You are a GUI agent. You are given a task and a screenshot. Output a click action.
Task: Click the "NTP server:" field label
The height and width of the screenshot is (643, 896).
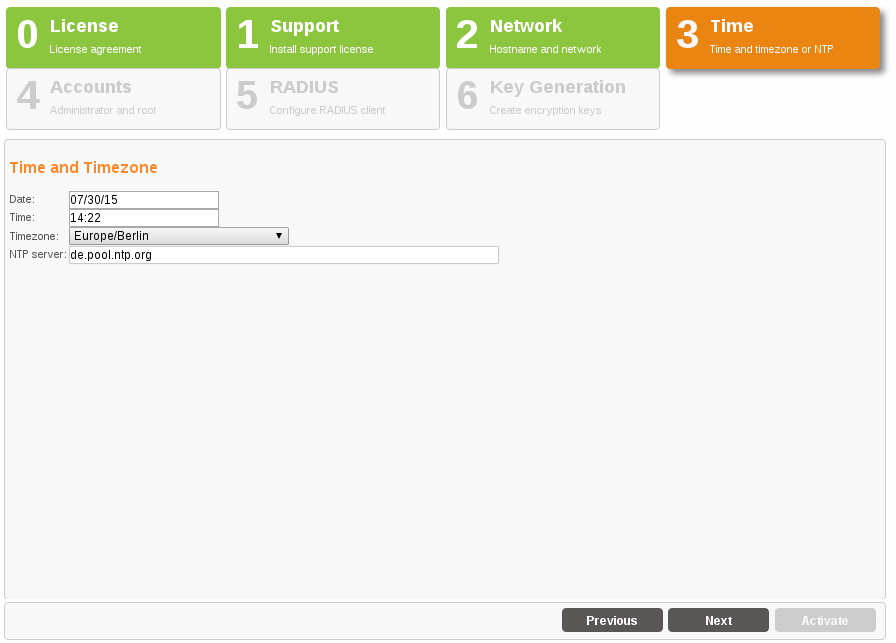[37, 255]
